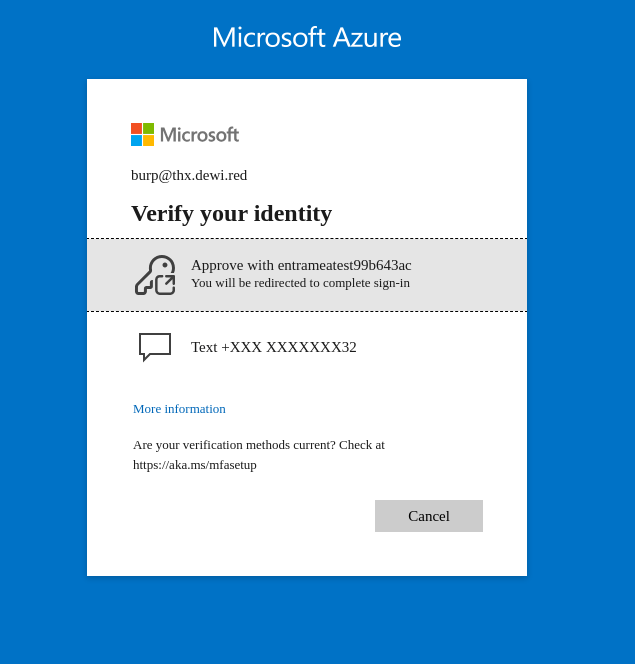Click the burp@thx.dewi.red account email

pos(189,175)
